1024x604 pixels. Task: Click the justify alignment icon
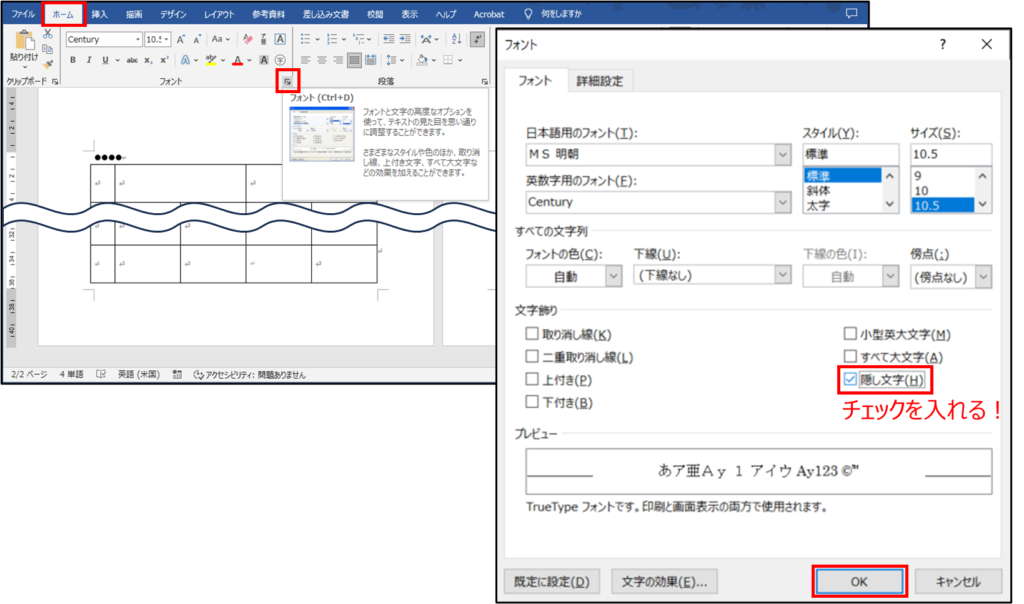click(353, 60)
